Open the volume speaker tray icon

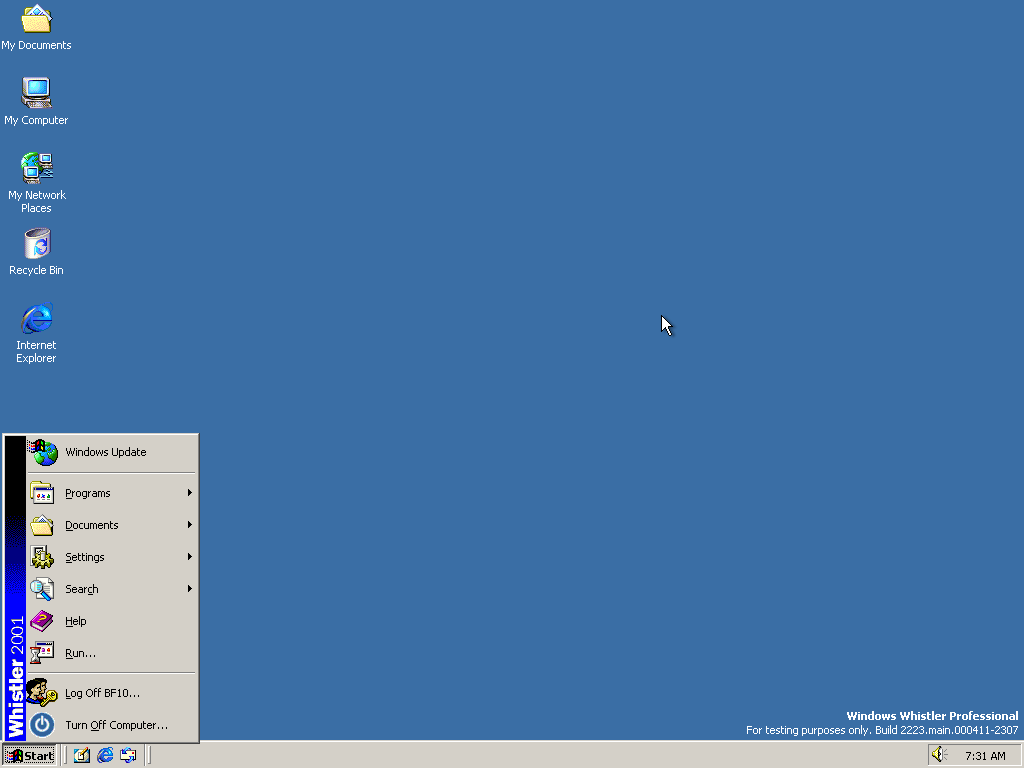940,755
